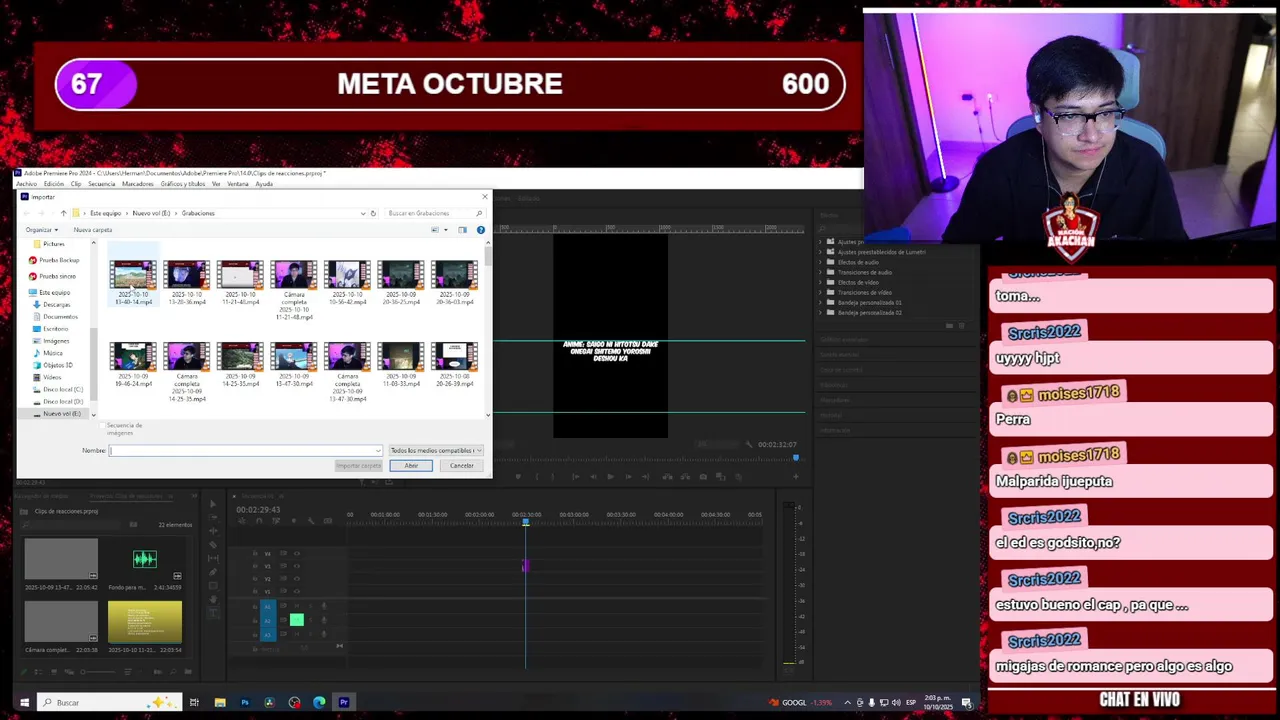Focus the Nombre file name field

pyautogui.click(x=245, y=450)
